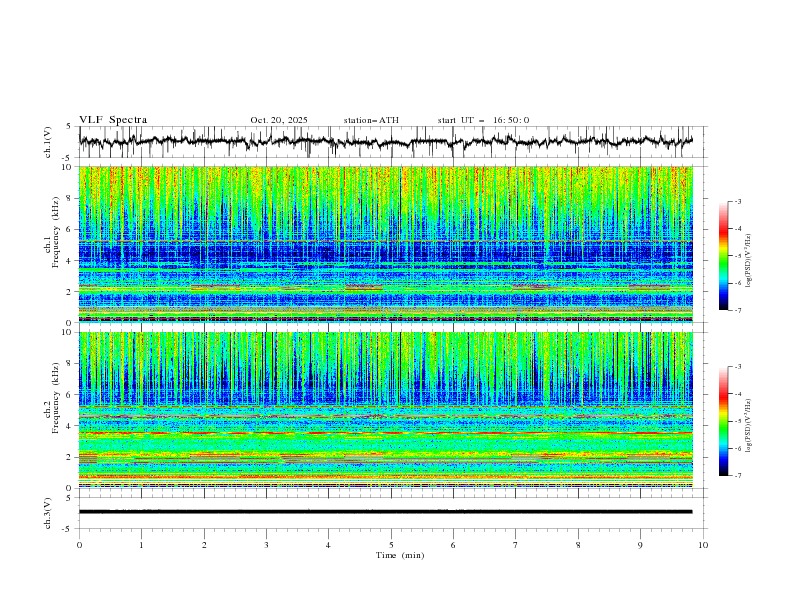The height and width of the screenshot is (612, 792).
Task: Click the time axis tick label '2'
Action: (x=204, y=545)
